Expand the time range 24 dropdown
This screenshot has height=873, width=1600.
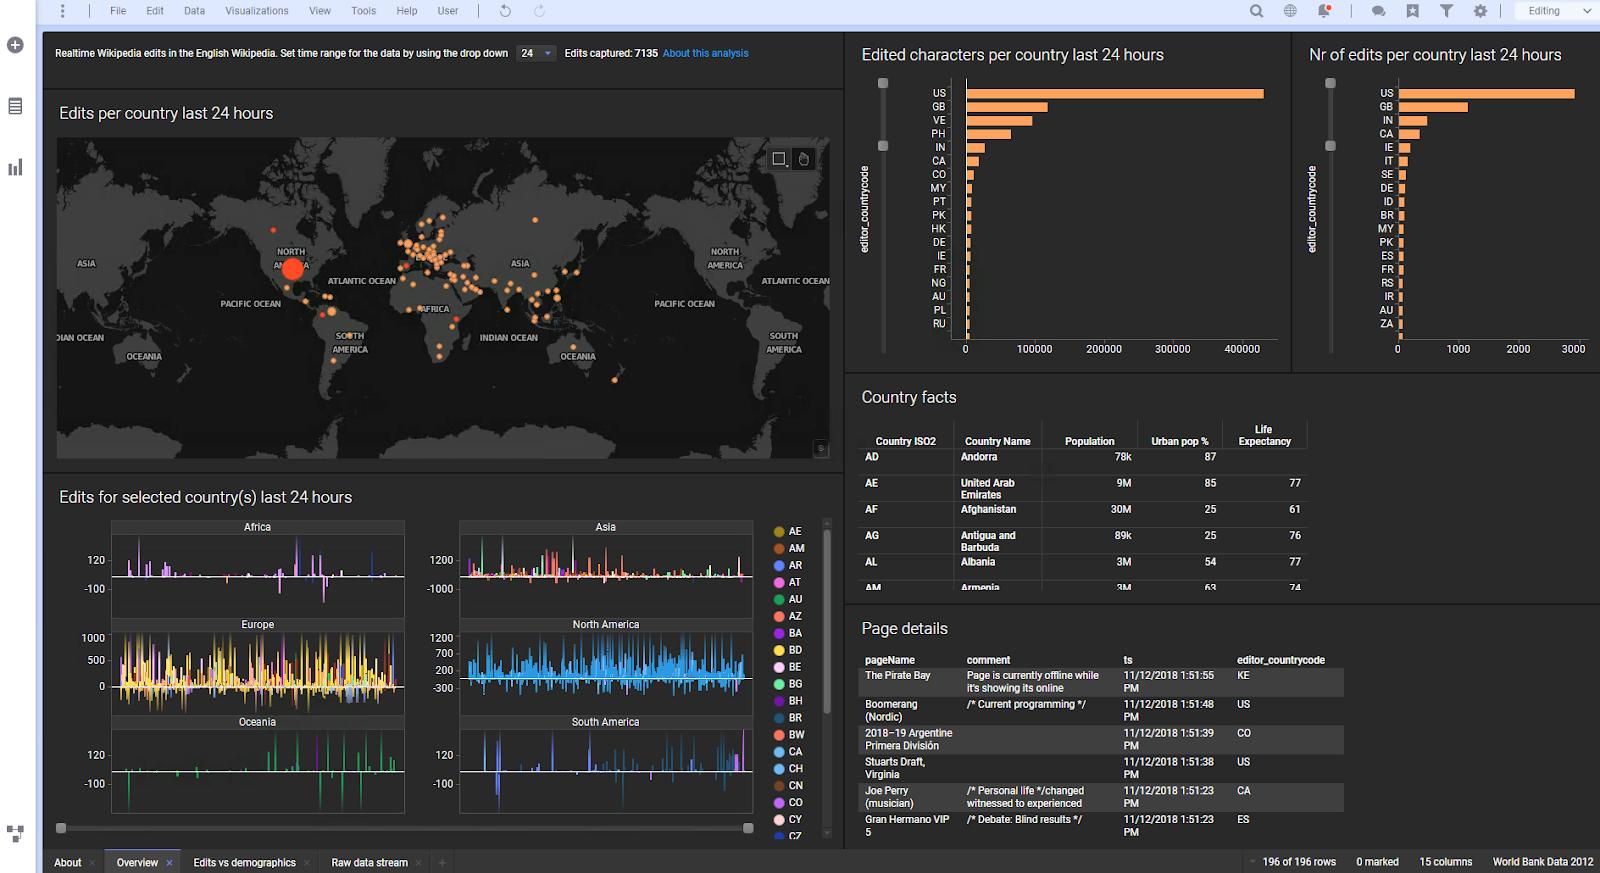[536, 54]
